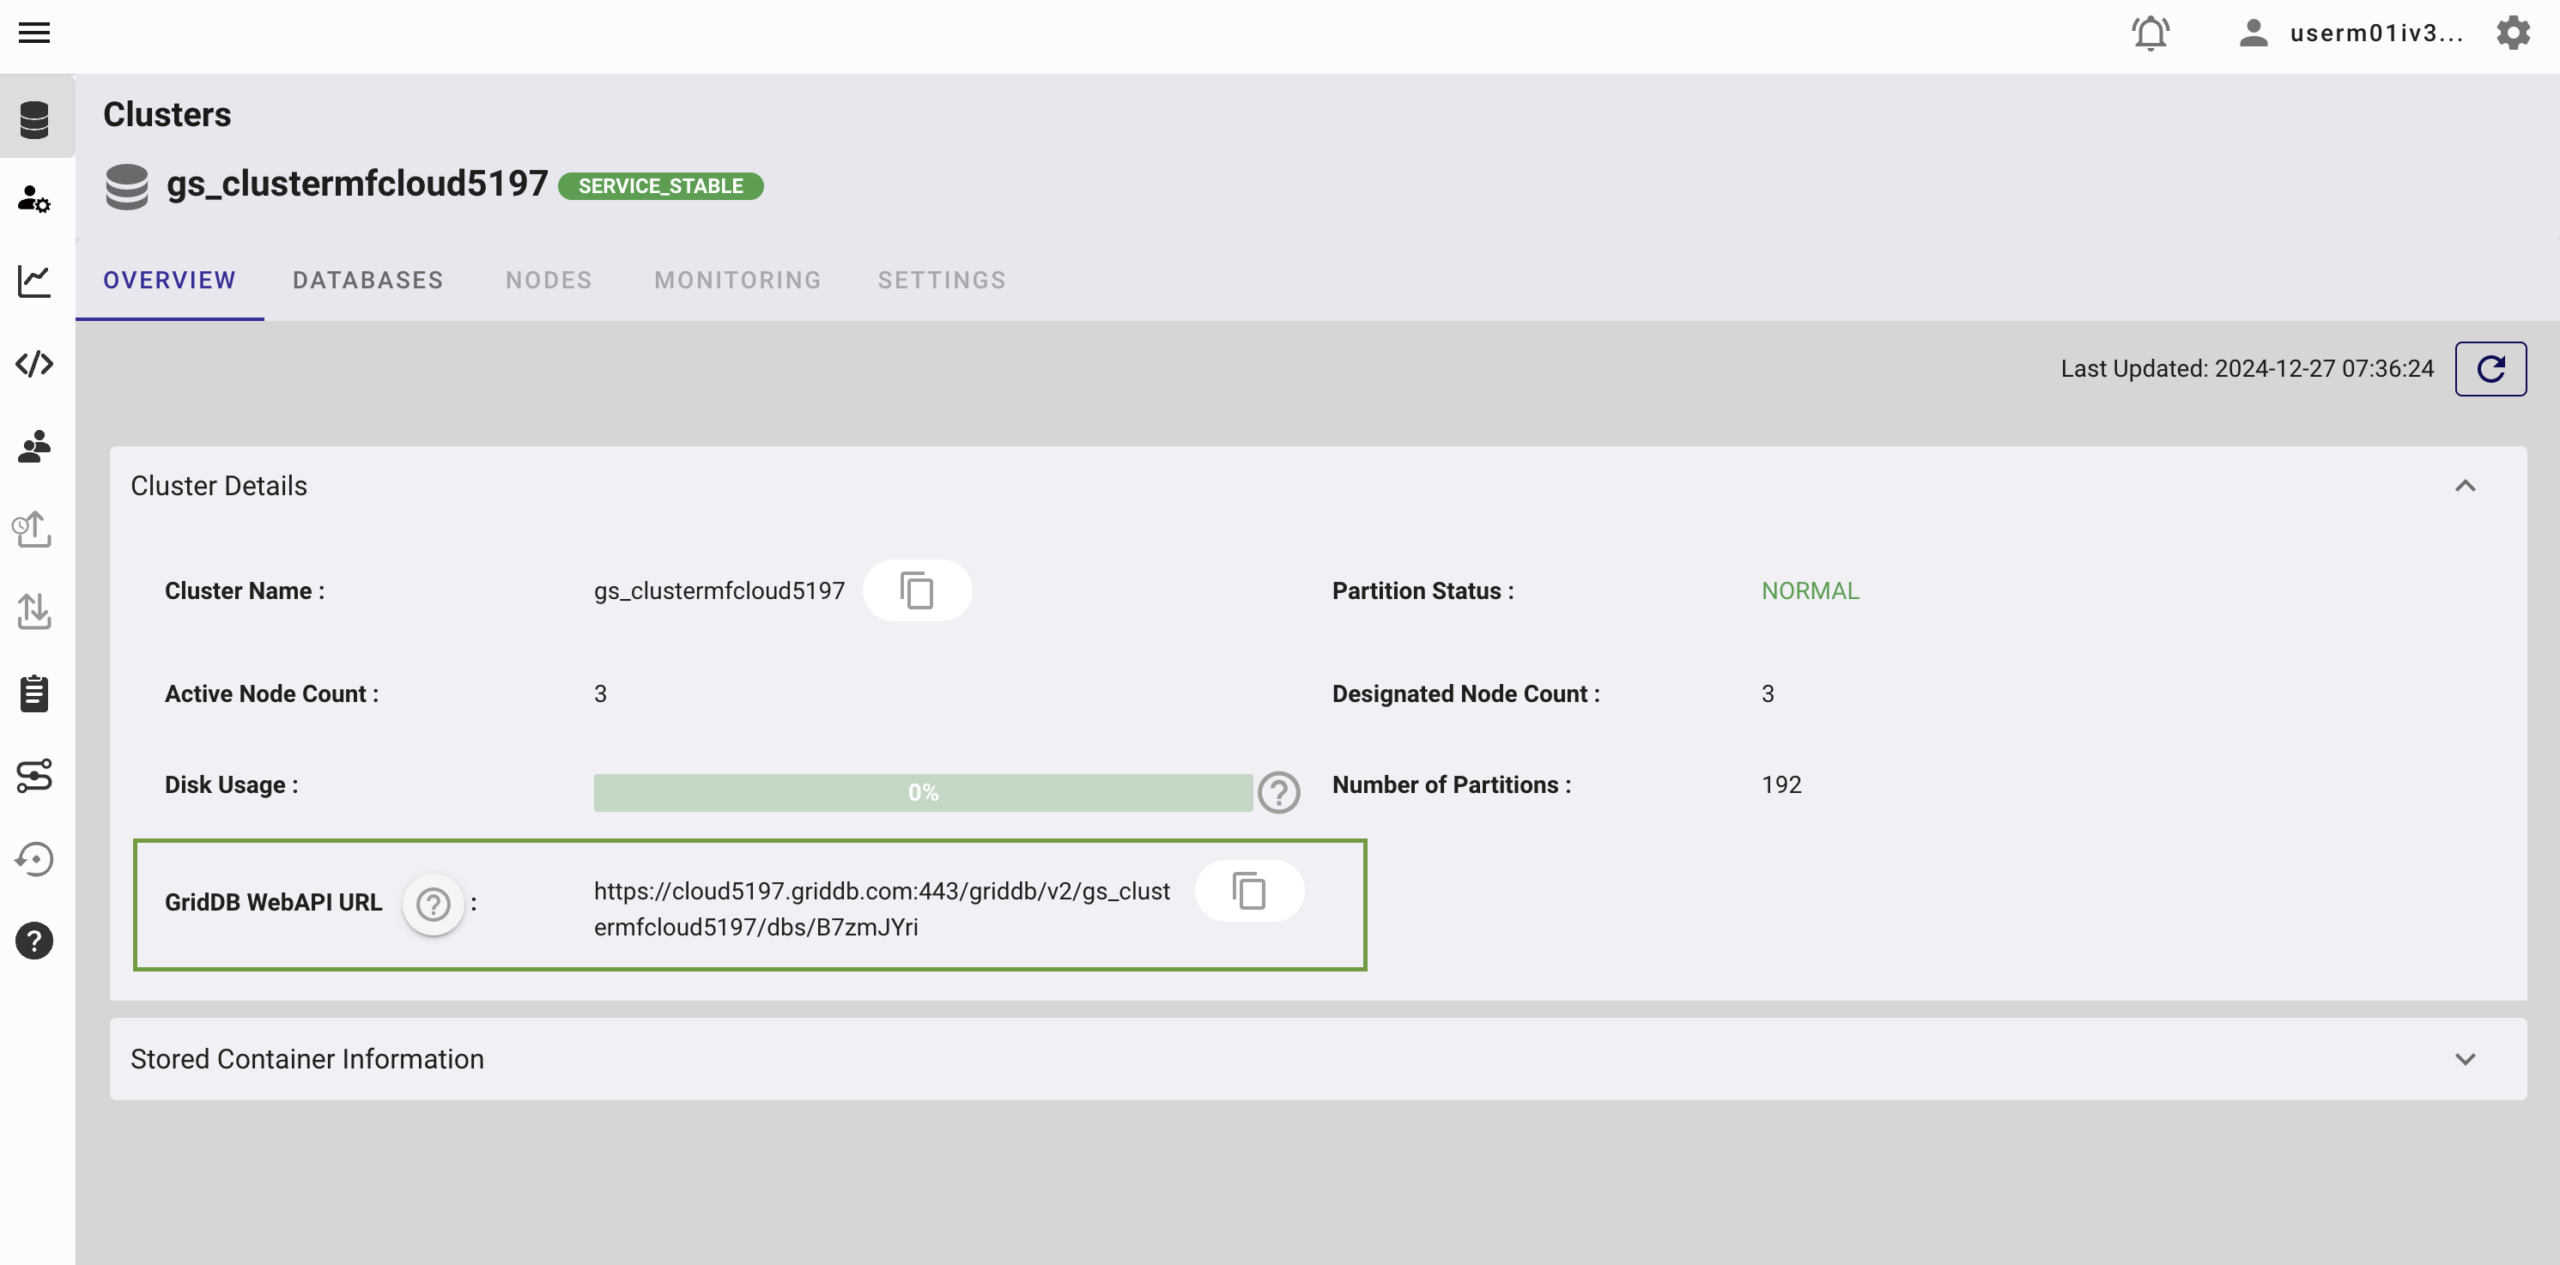Click the chart monitoring sidebar icon

(34, 281)
